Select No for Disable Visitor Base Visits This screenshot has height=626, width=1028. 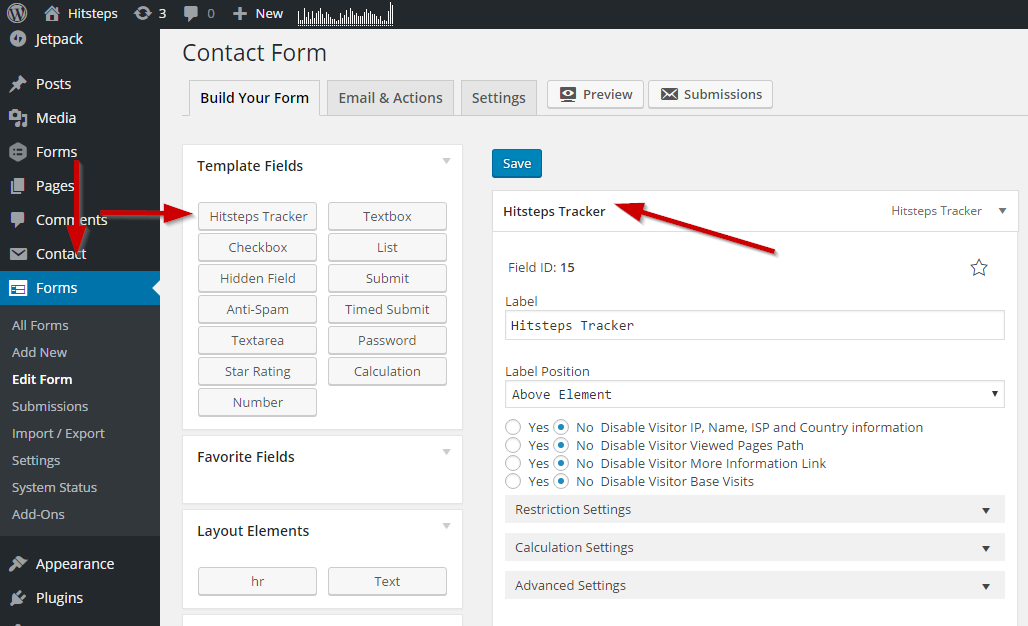(x=561, y=481)
